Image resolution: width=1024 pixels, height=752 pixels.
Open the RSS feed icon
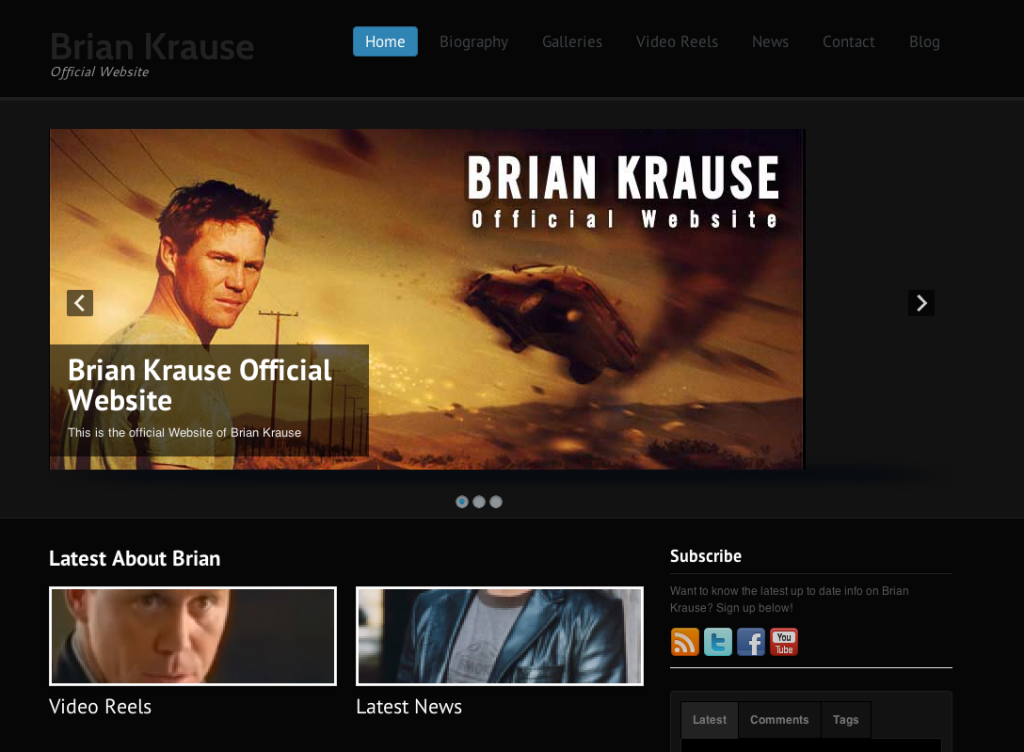684,642
